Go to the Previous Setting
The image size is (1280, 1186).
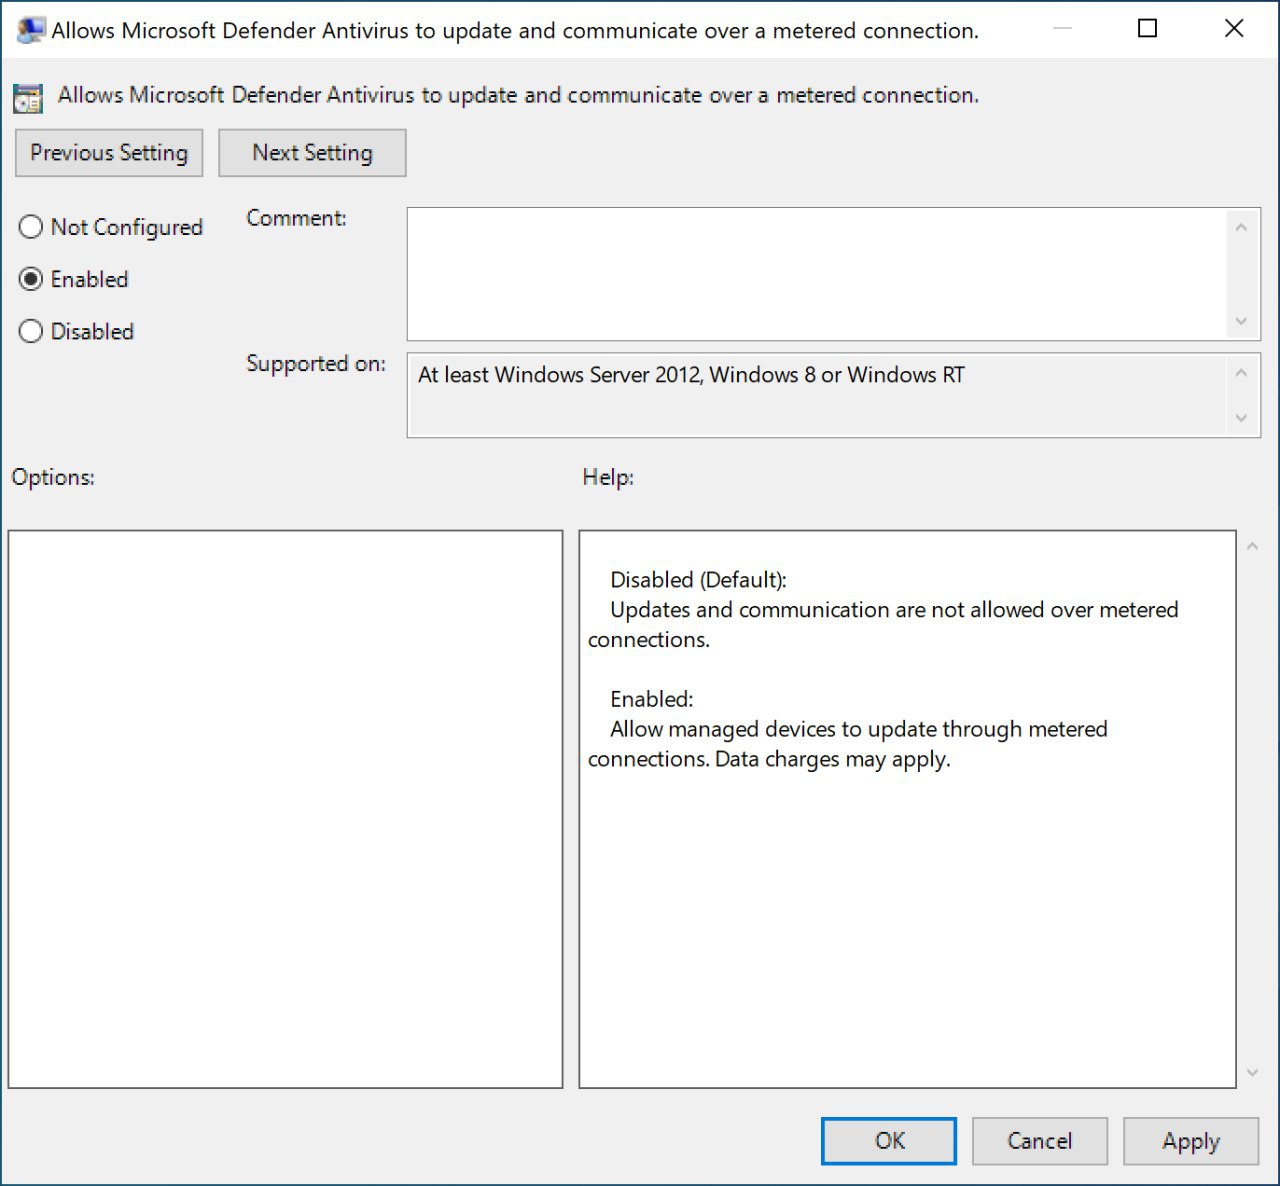click(x=109, y=153)
